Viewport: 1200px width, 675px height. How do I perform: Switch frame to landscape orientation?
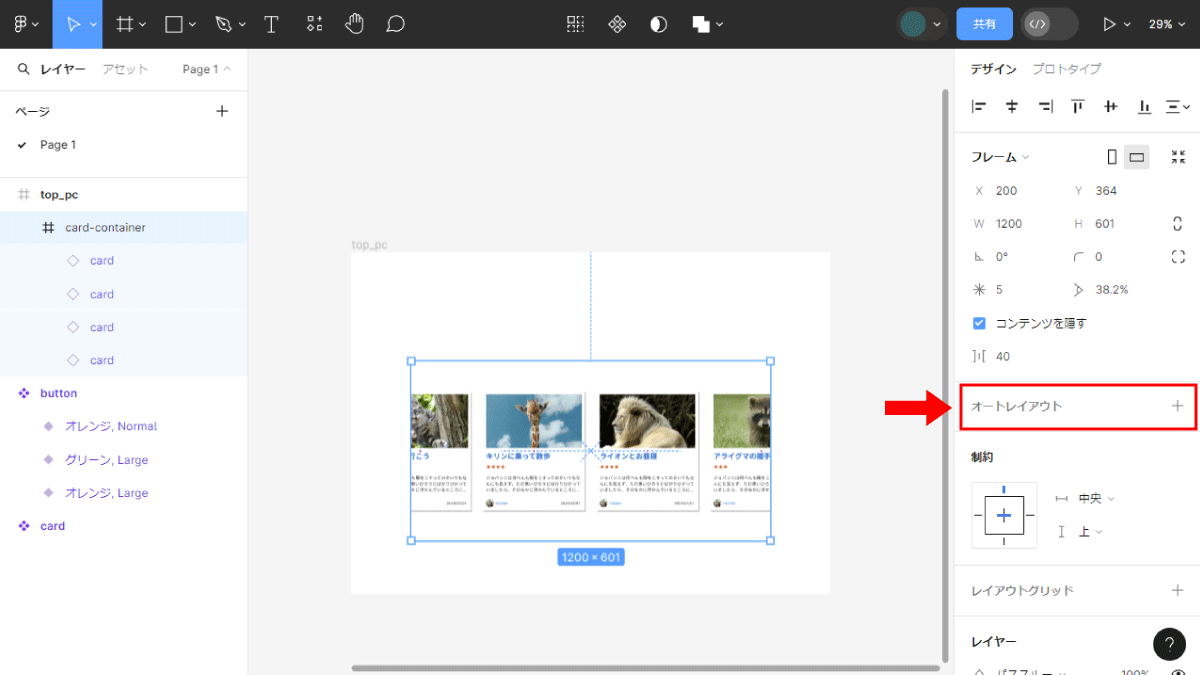[x=1137, y=157]
